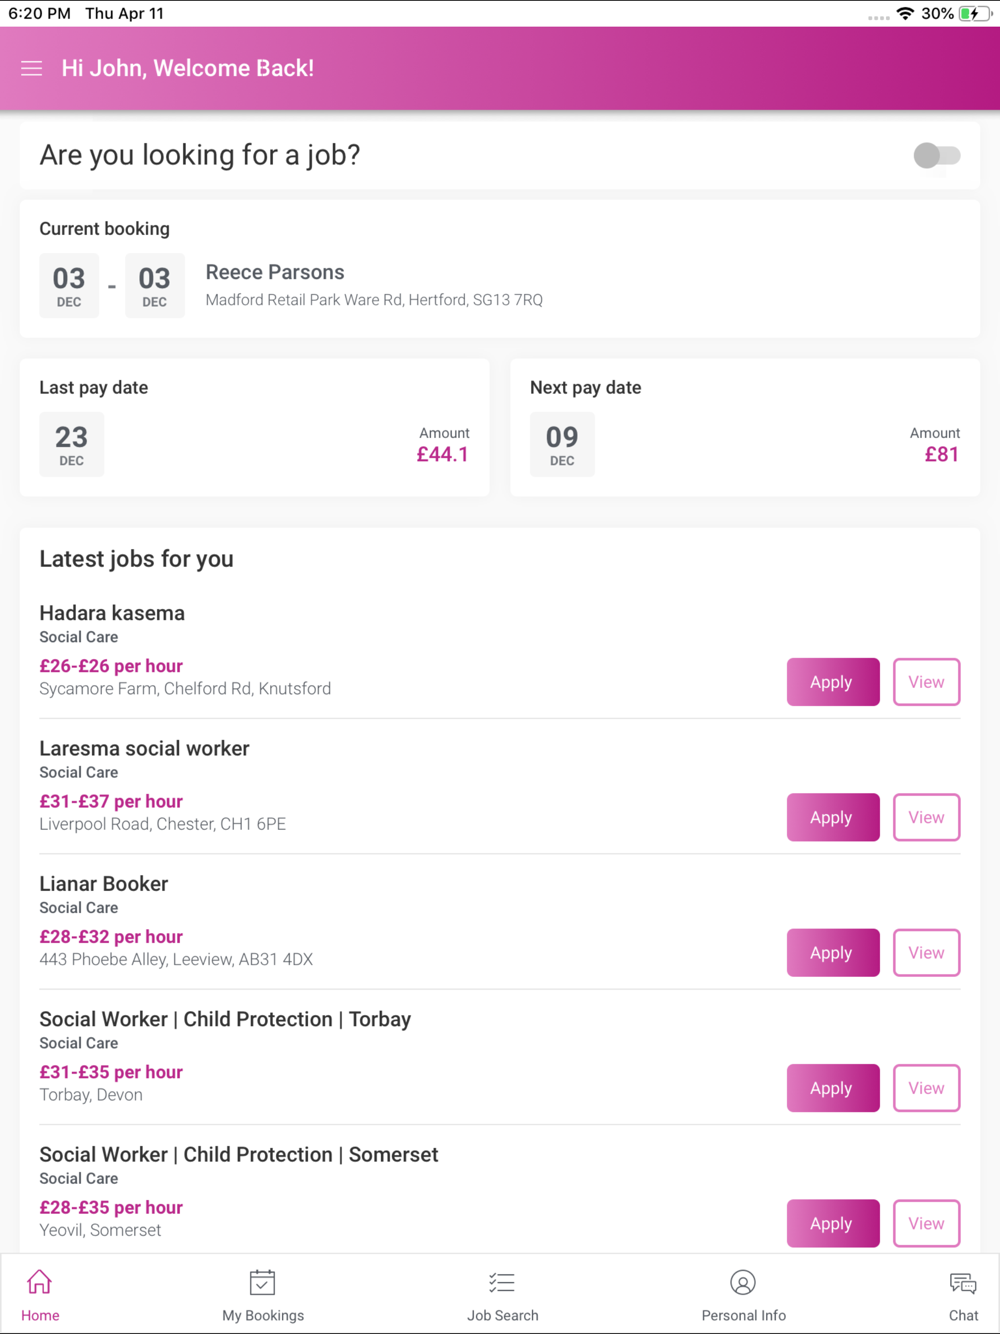Open the Next pay date card
This screenshot has width=1000, height=1334.
[x=744, y=428]
